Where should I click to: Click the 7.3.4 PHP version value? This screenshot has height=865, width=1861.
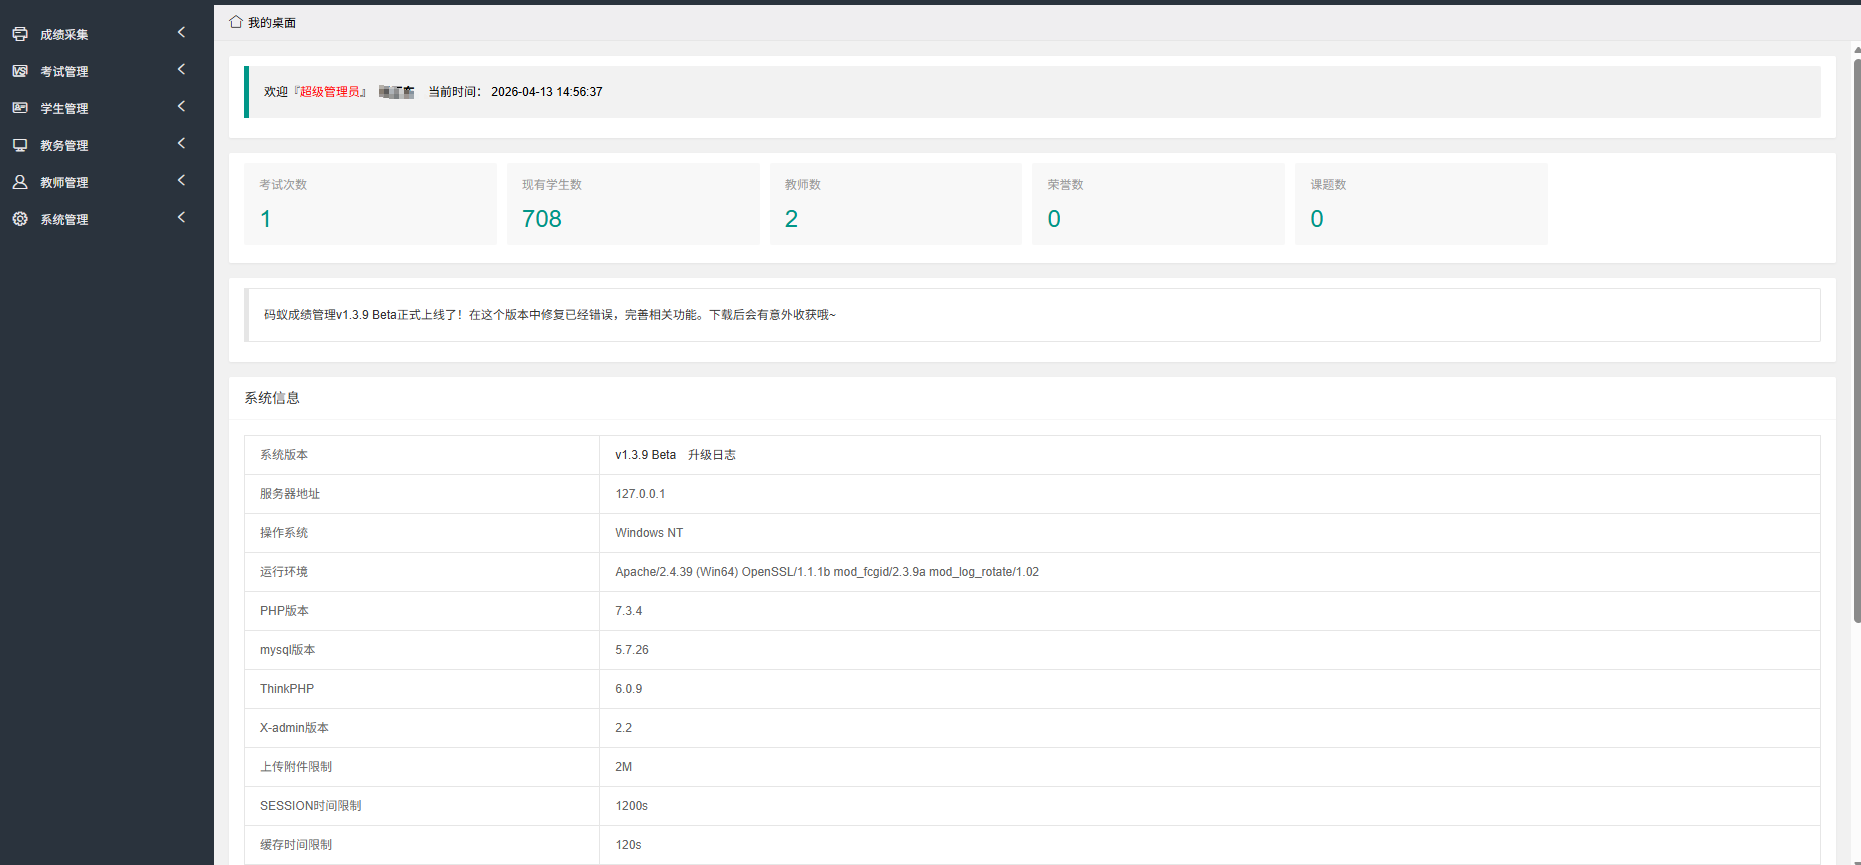[629, 611]
